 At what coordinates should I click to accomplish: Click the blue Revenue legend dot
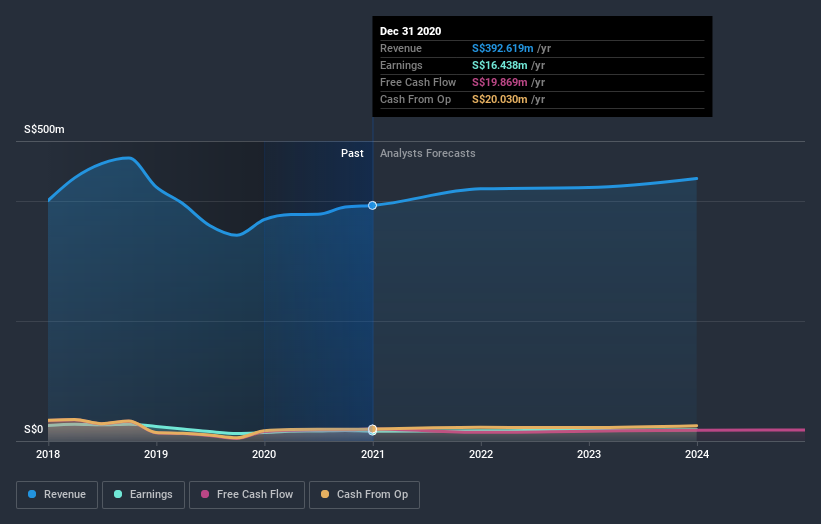coord(32,494)
